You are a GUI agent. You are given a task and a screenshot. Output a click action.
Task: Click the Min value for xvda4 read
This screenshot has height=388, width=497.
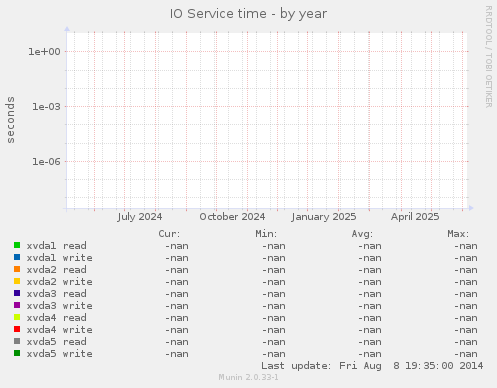click(274, 318)
